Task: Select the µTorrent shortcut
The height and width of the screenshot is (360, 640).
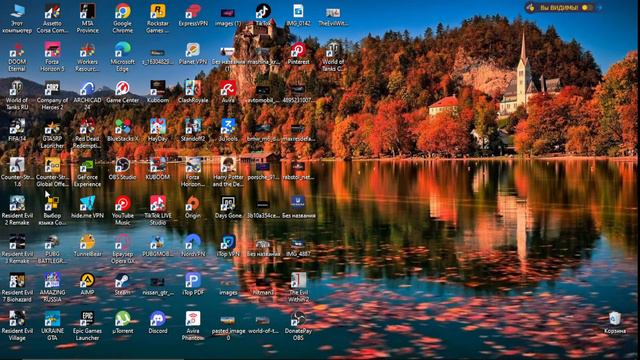Action: (122, 322)
